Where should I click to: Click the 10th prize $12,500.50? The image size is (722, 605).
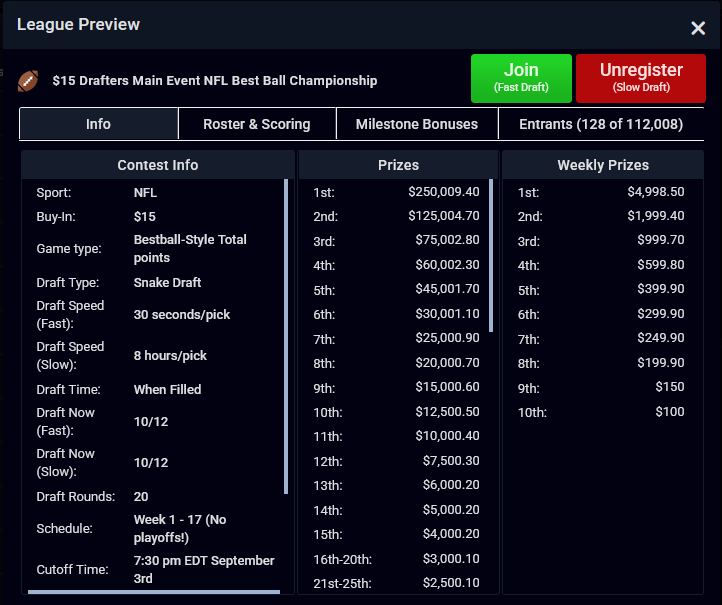click(x=447, y=412)
